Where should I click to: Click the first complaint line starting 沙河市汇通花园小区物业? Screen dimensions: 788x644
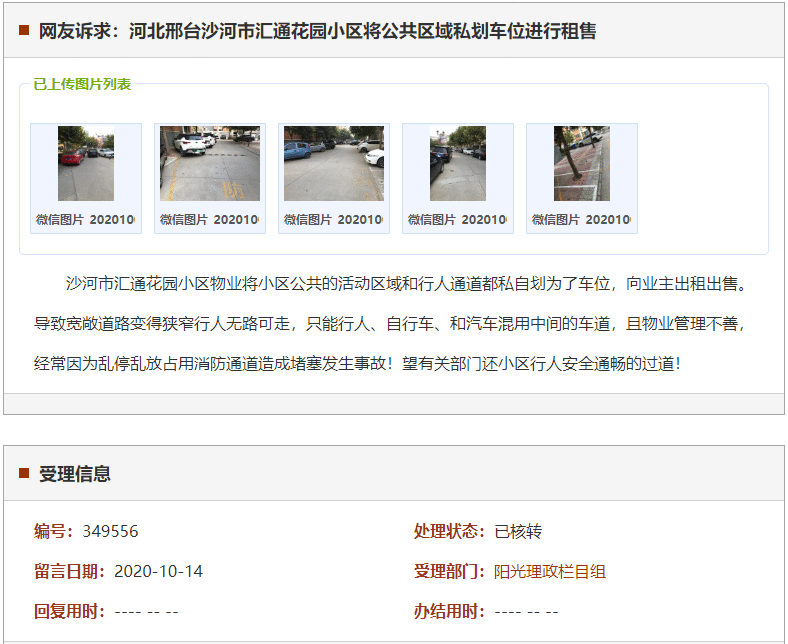[407, 284]
